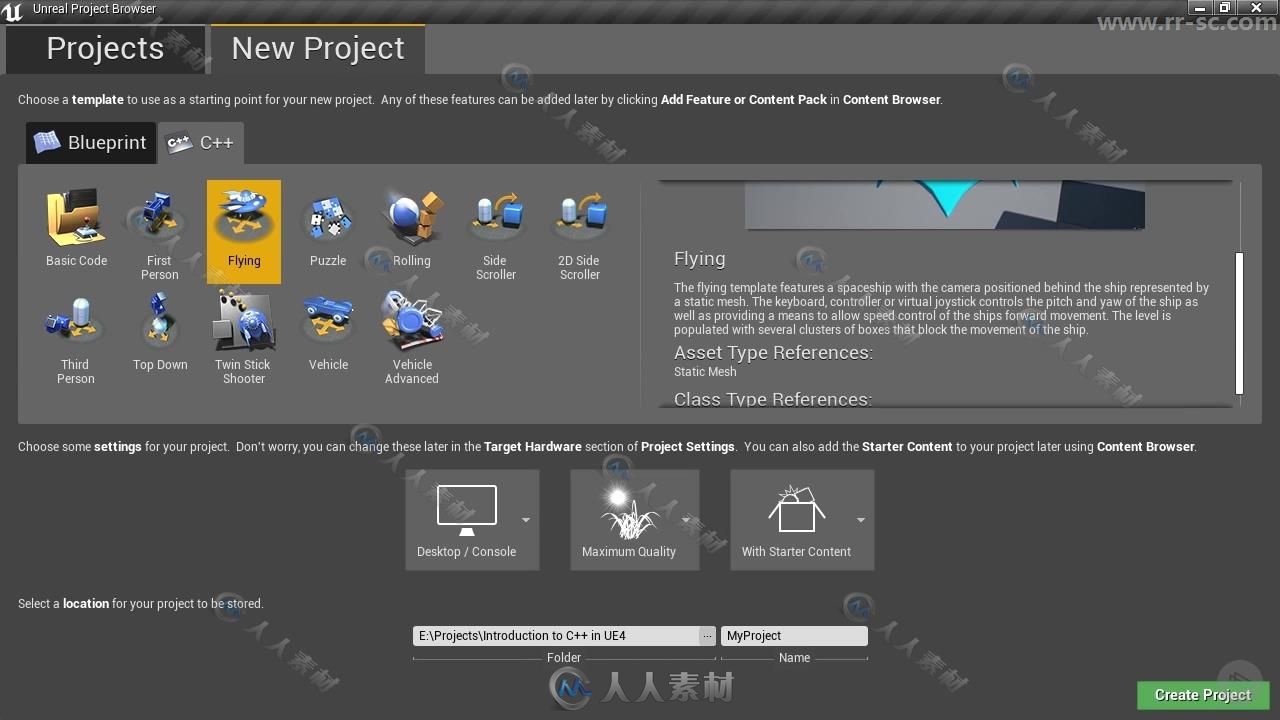Viewport: 1280px width, 720px height.
Task: Click the 'Static Mesh' reference text
Action: tap(705, 372)
